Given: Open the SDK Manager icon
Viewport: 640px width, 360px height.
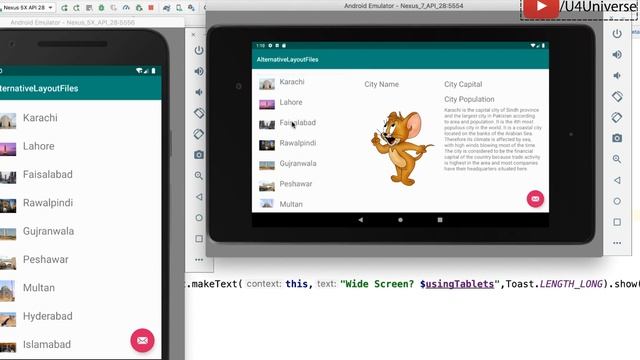Looking at the screenshot, I should click(191, 8).
